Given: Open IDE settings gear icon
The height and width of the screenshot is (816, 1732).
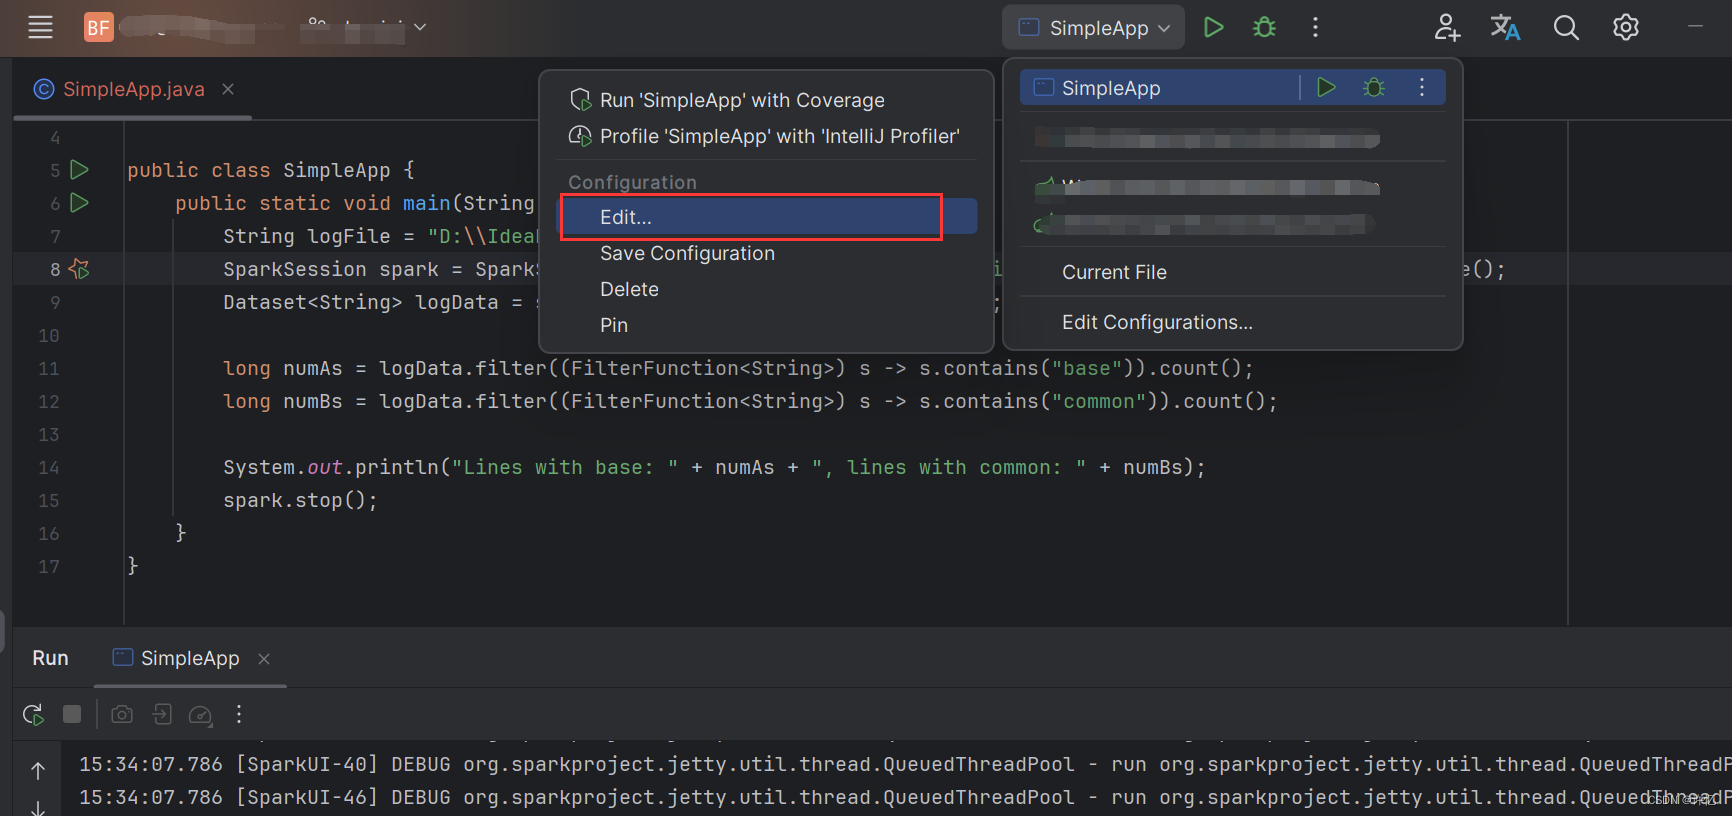Looking at the screenshot, I should tap(1626, 27).
